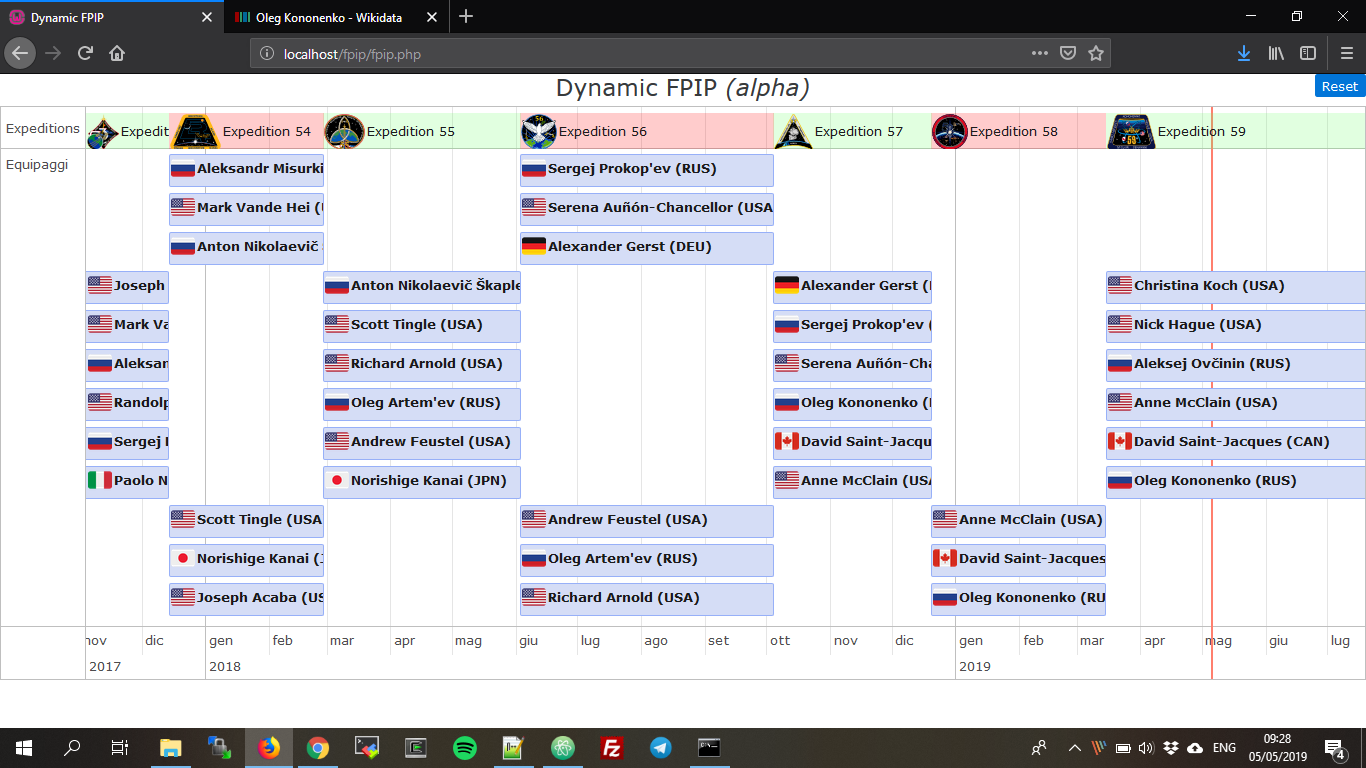Open the Firefox downloads arrow icon
The height and width of the screenshot is (768, 1366).
pyautogui.click(x=1243, y=54)
